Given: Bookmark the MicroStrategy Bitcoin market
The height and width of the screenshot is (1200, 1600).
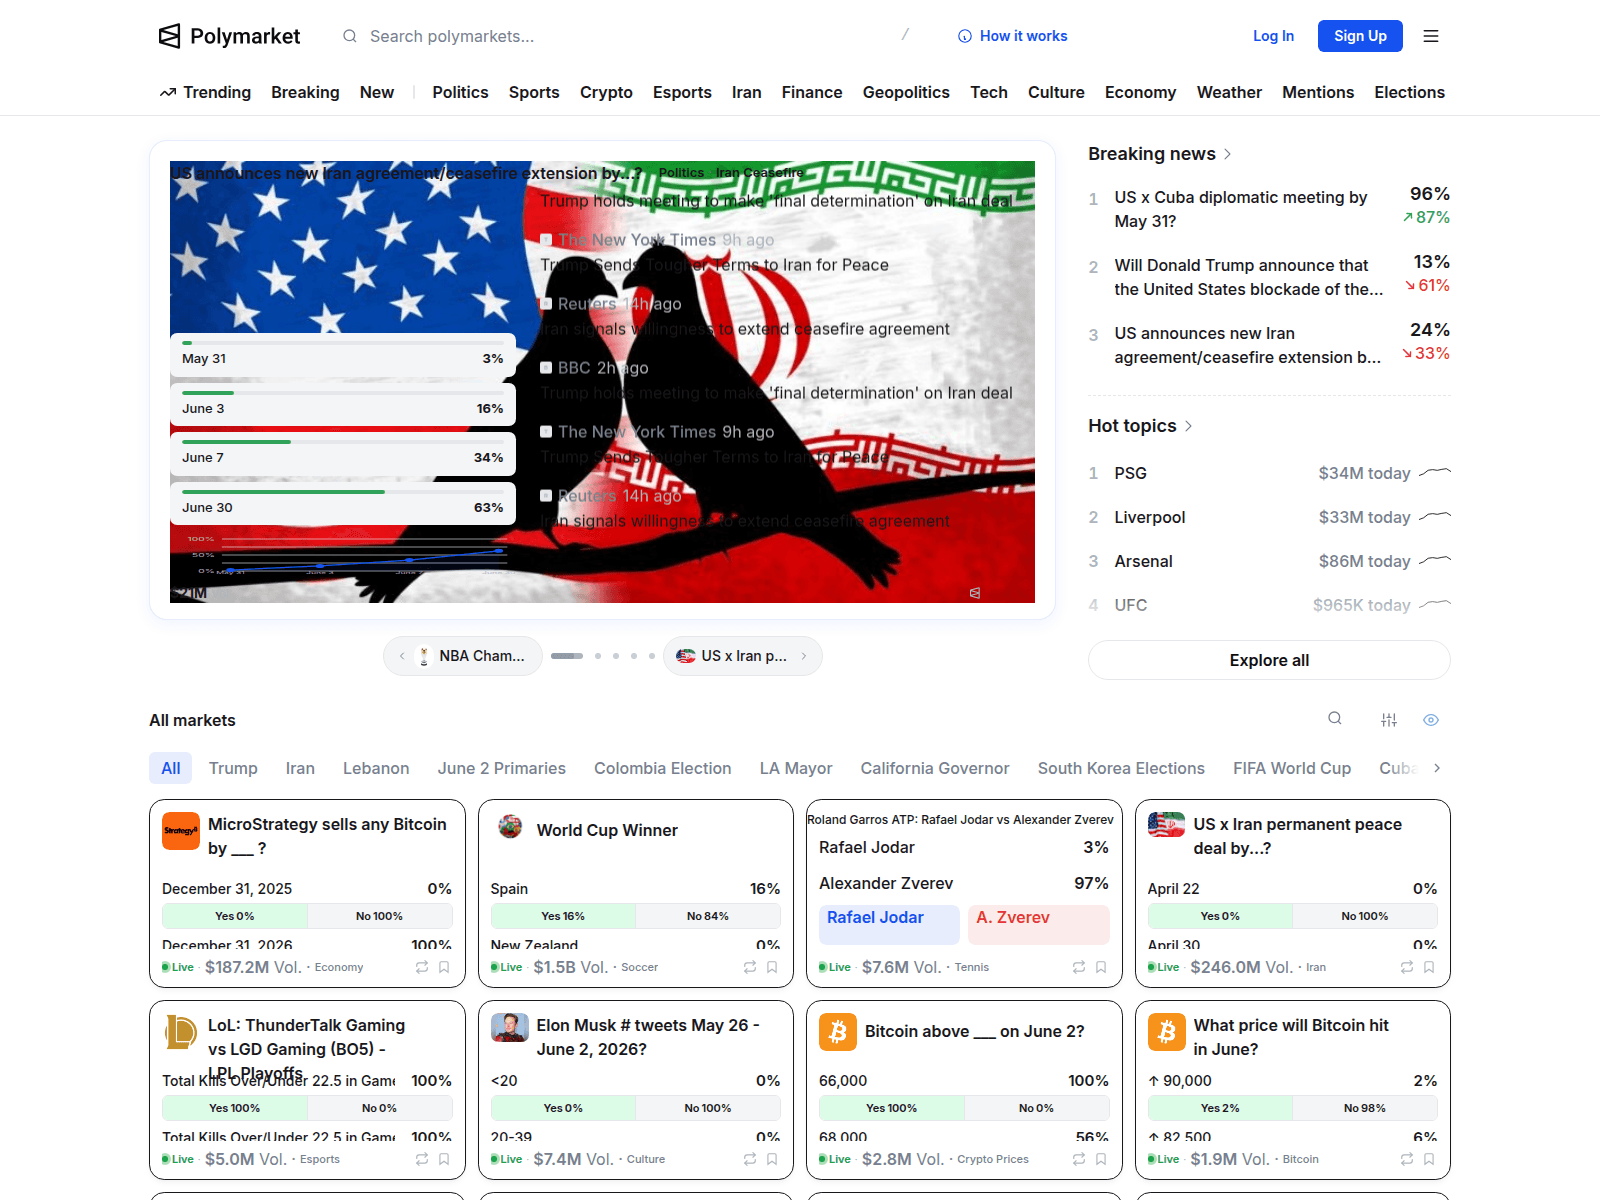Looking at the screenshot, I should click(x=444, y=967).
